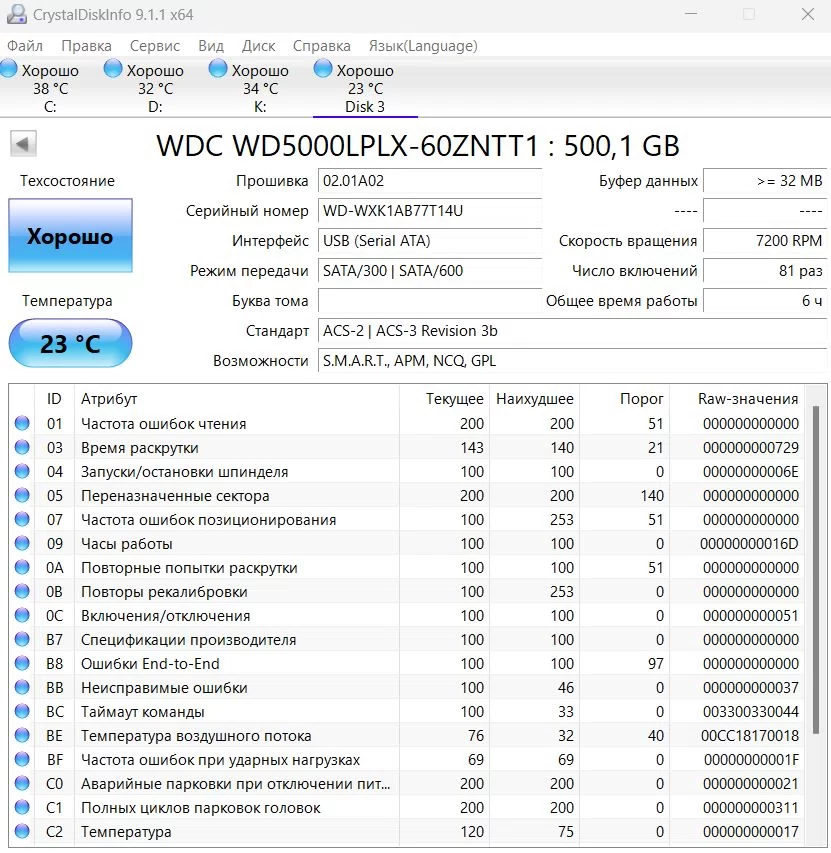
Task: Open the Вид menu
Action: pyautogui.click(x=211, y=46)
